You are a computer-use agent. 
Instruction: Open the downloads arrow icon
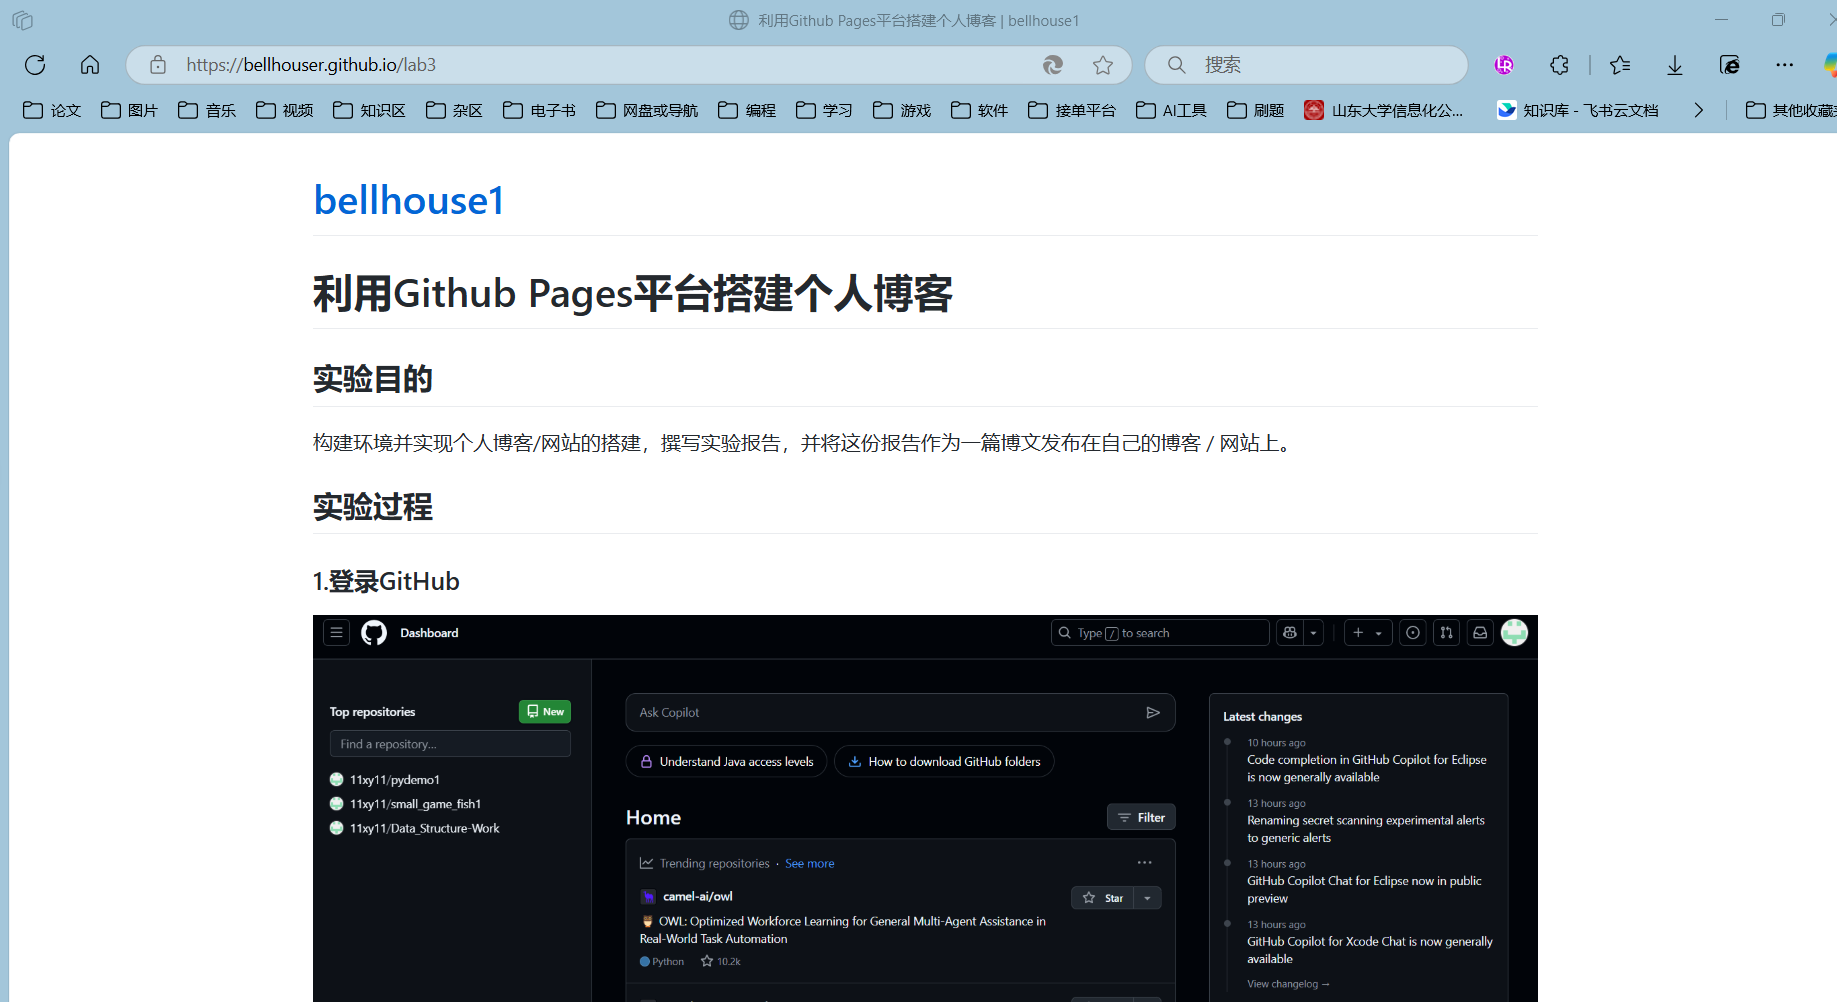(1675, 65)
